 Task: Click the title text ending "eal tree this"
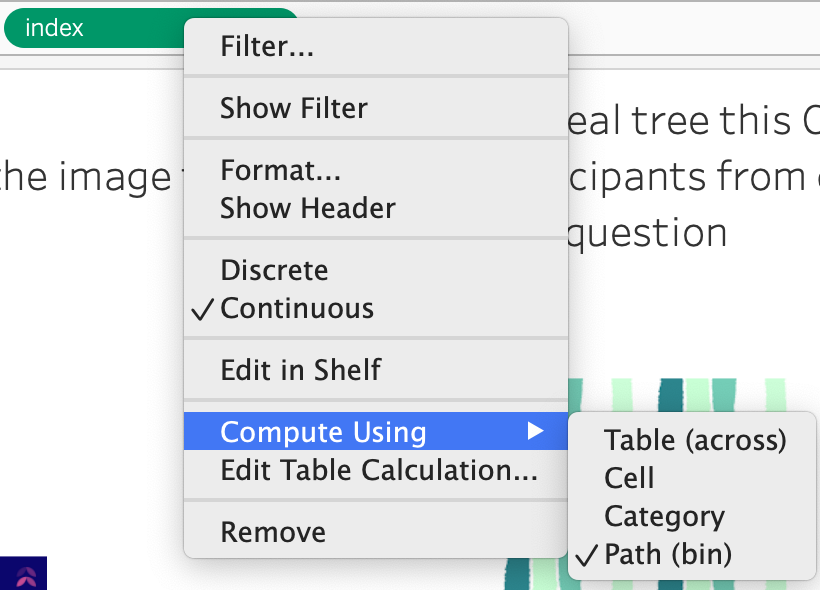680,121
